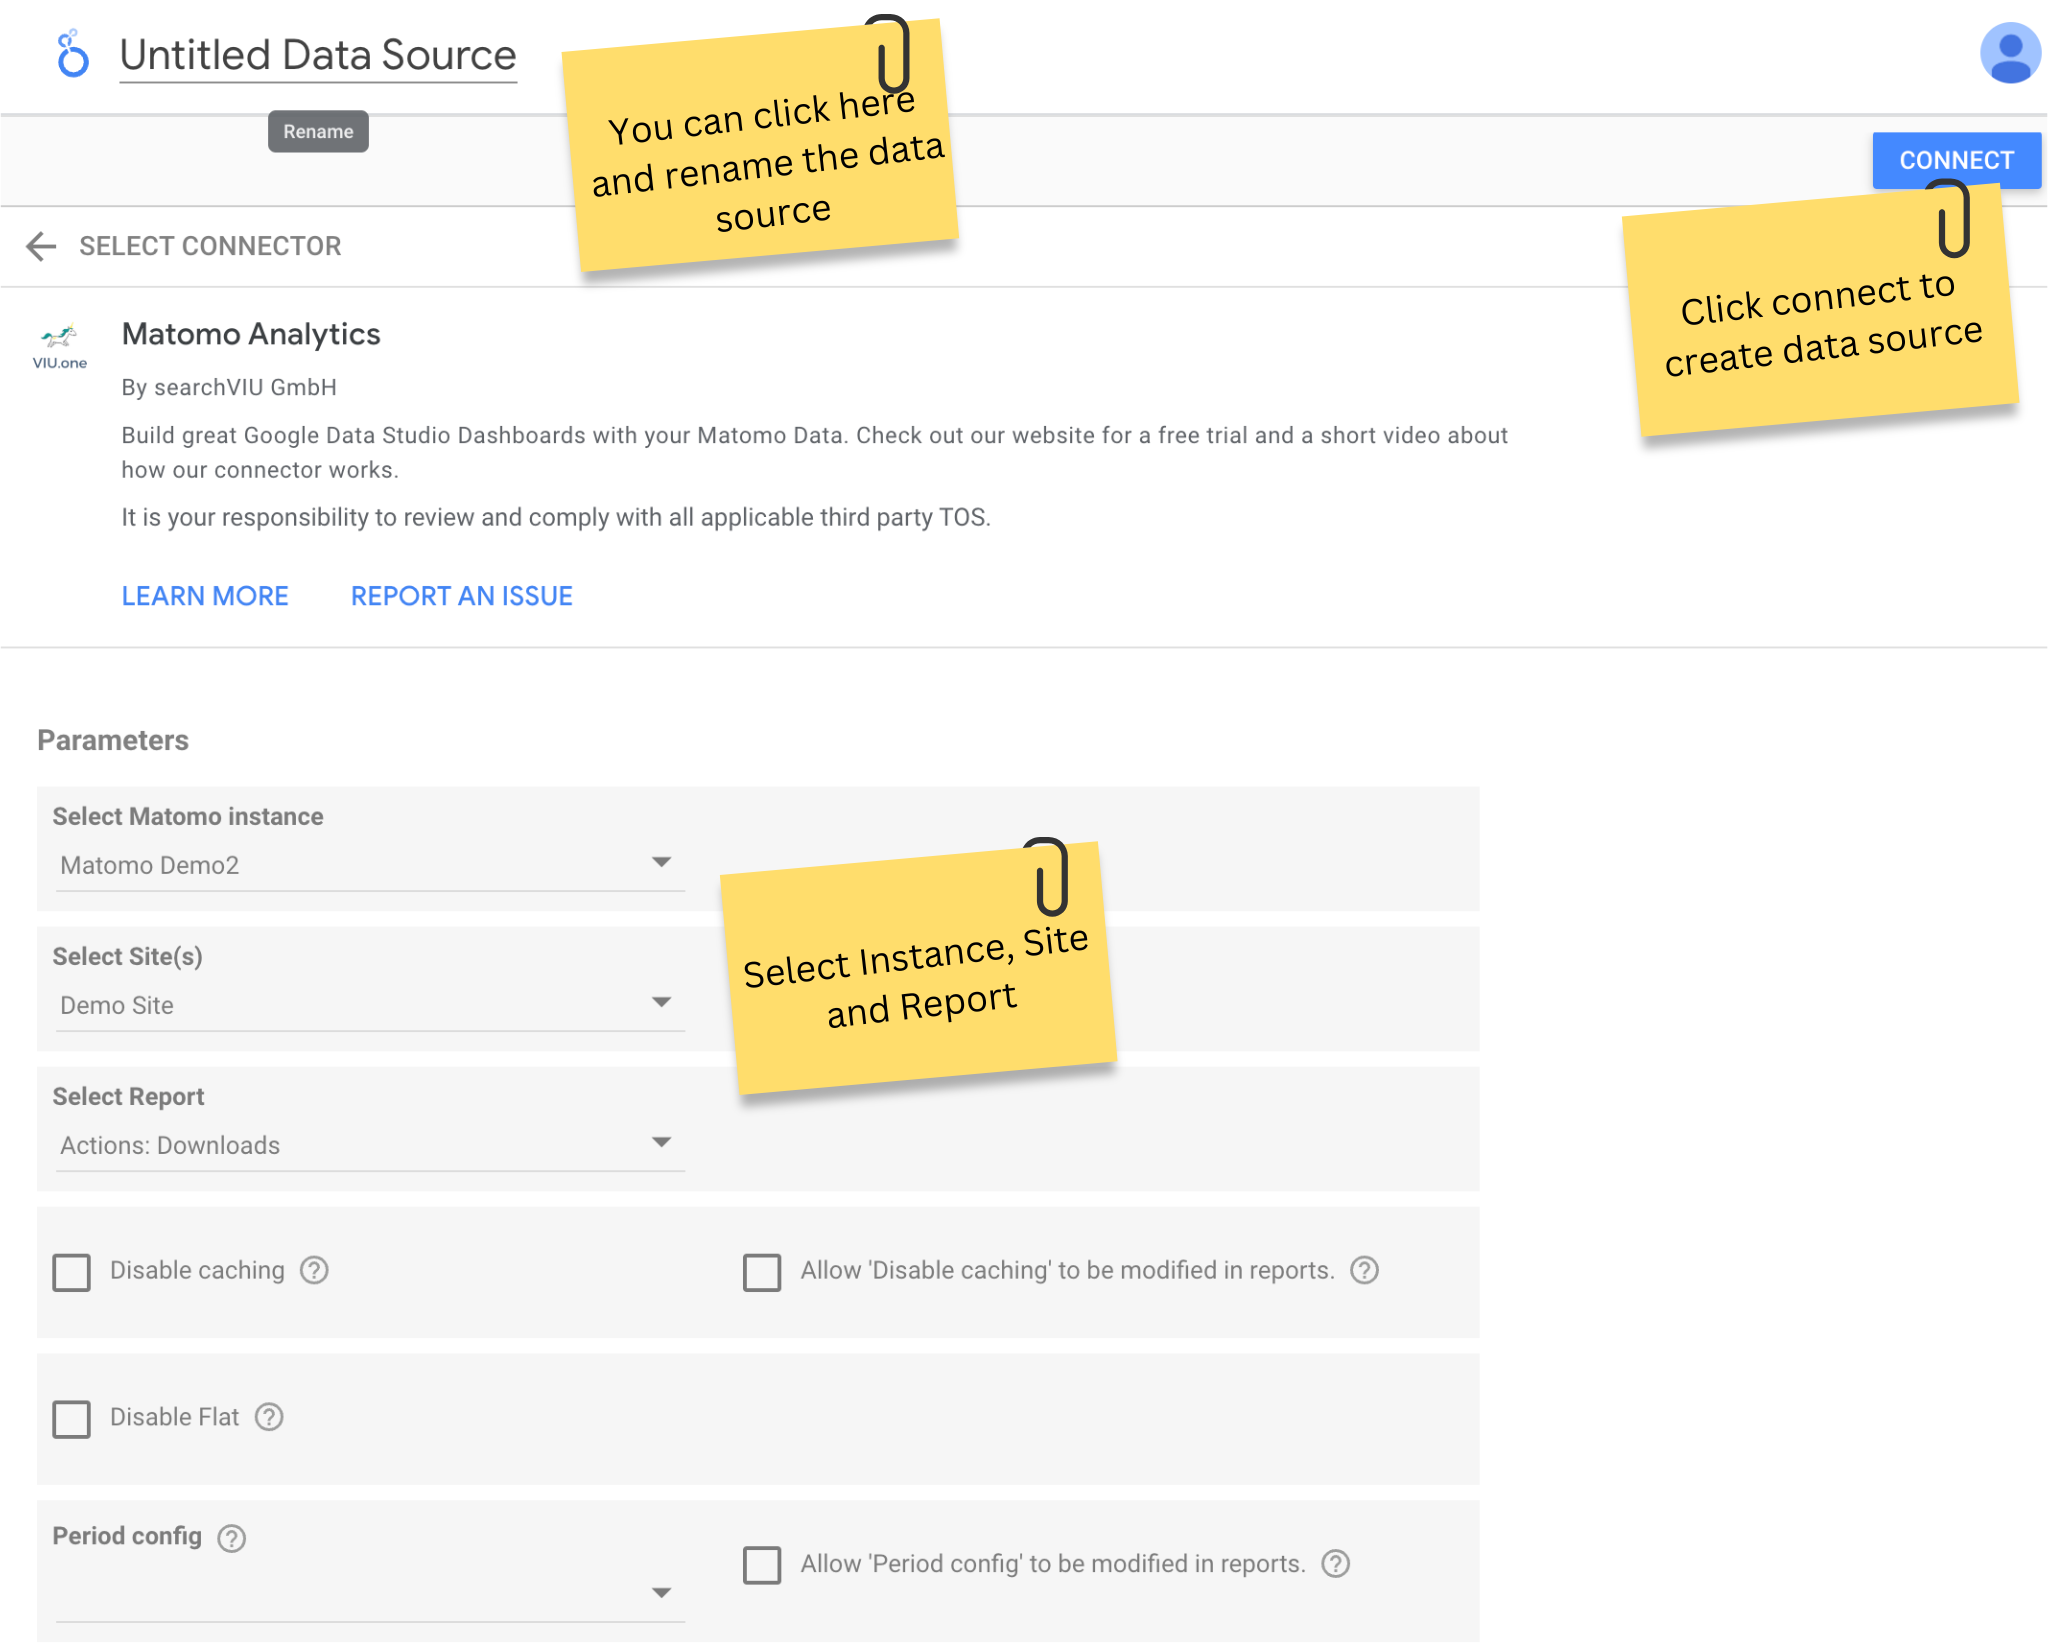Go back using the Select Connector arrow
2048x1646 pixels.
(41, 246)
